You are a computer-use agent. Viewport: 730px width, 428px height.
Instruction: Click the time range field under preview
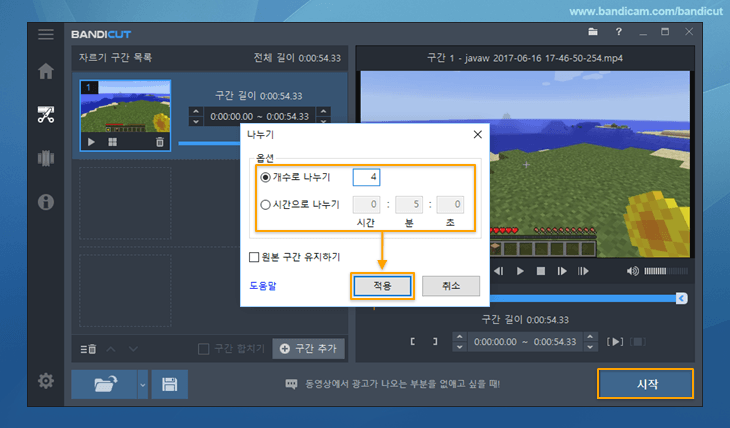525,342
